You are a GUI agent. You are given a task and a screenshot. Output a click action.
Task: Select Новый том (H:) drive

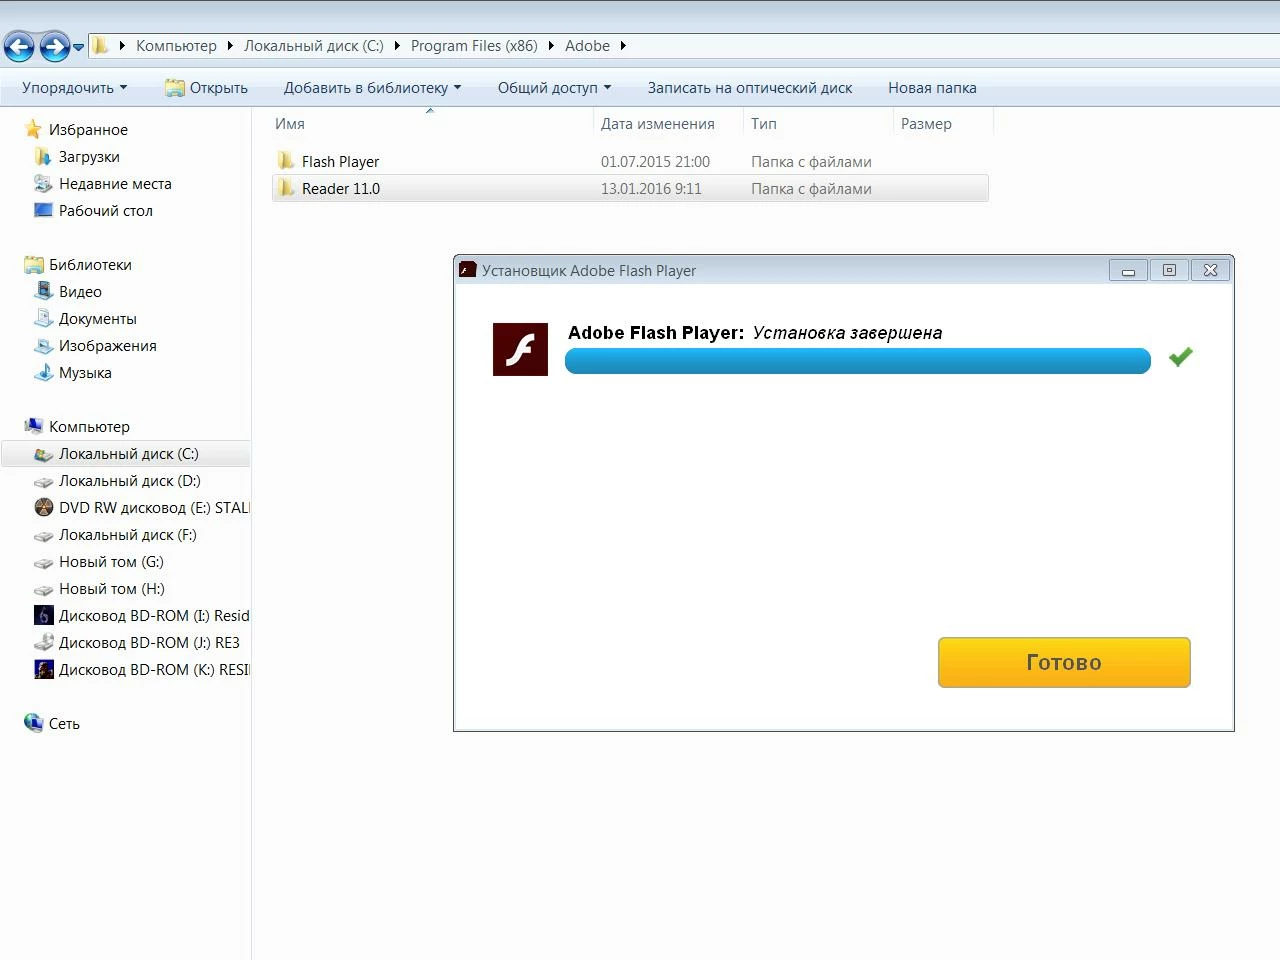[111, 589]
